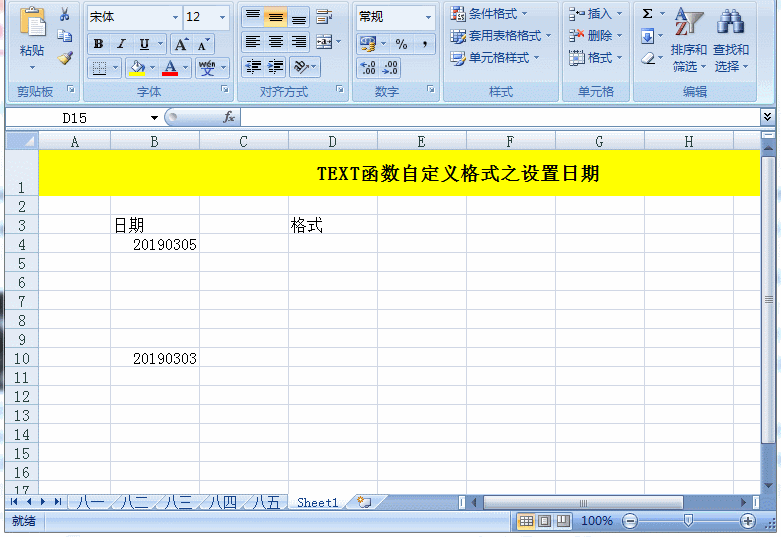
Task: Click the Copy icon
Action: (x=64, y=36)
